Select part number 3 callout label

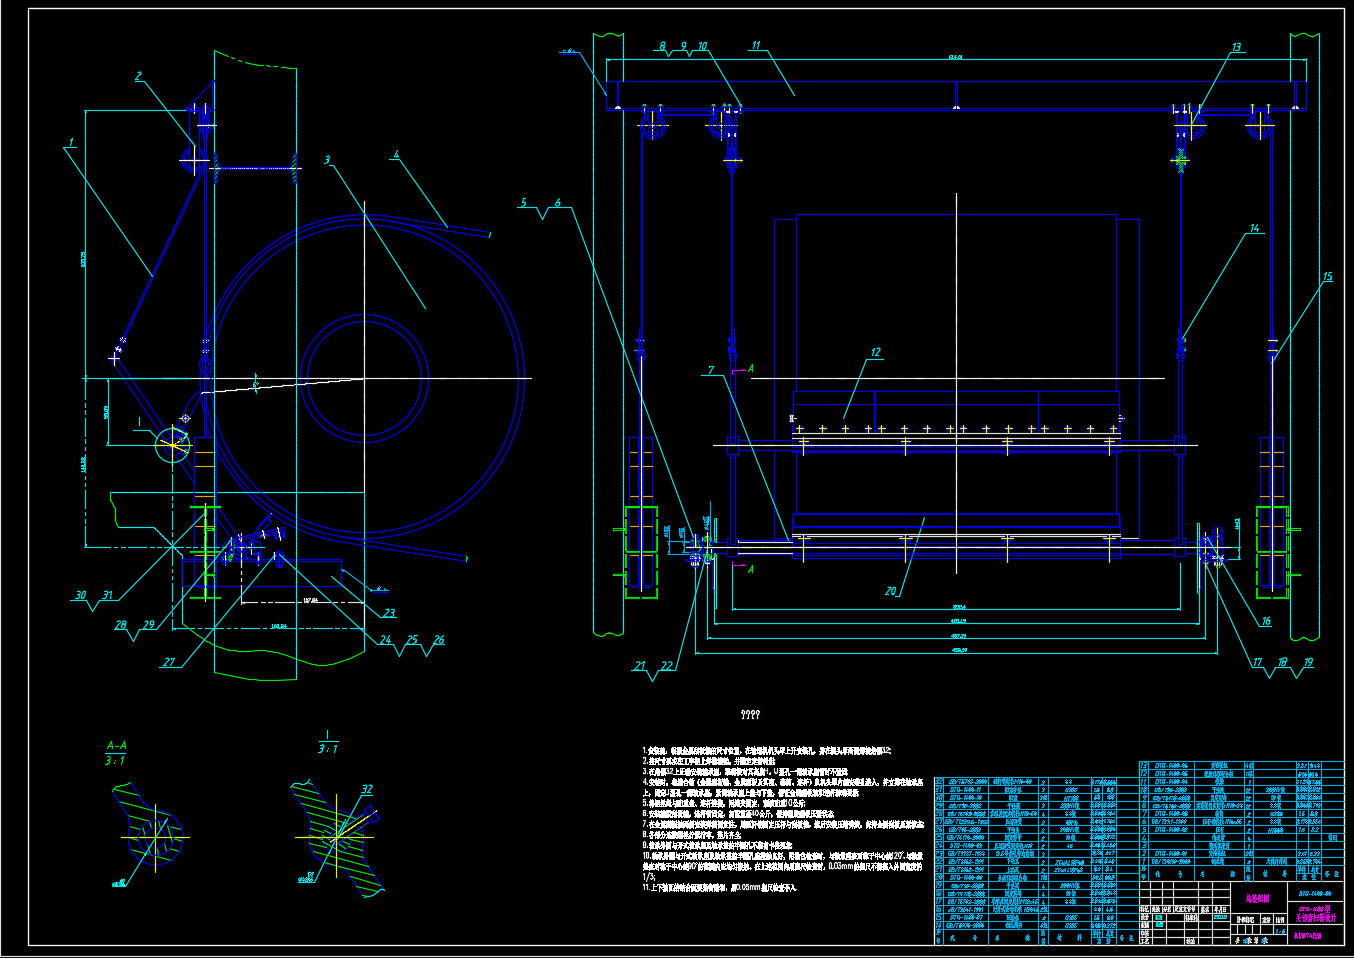[327, 160]
